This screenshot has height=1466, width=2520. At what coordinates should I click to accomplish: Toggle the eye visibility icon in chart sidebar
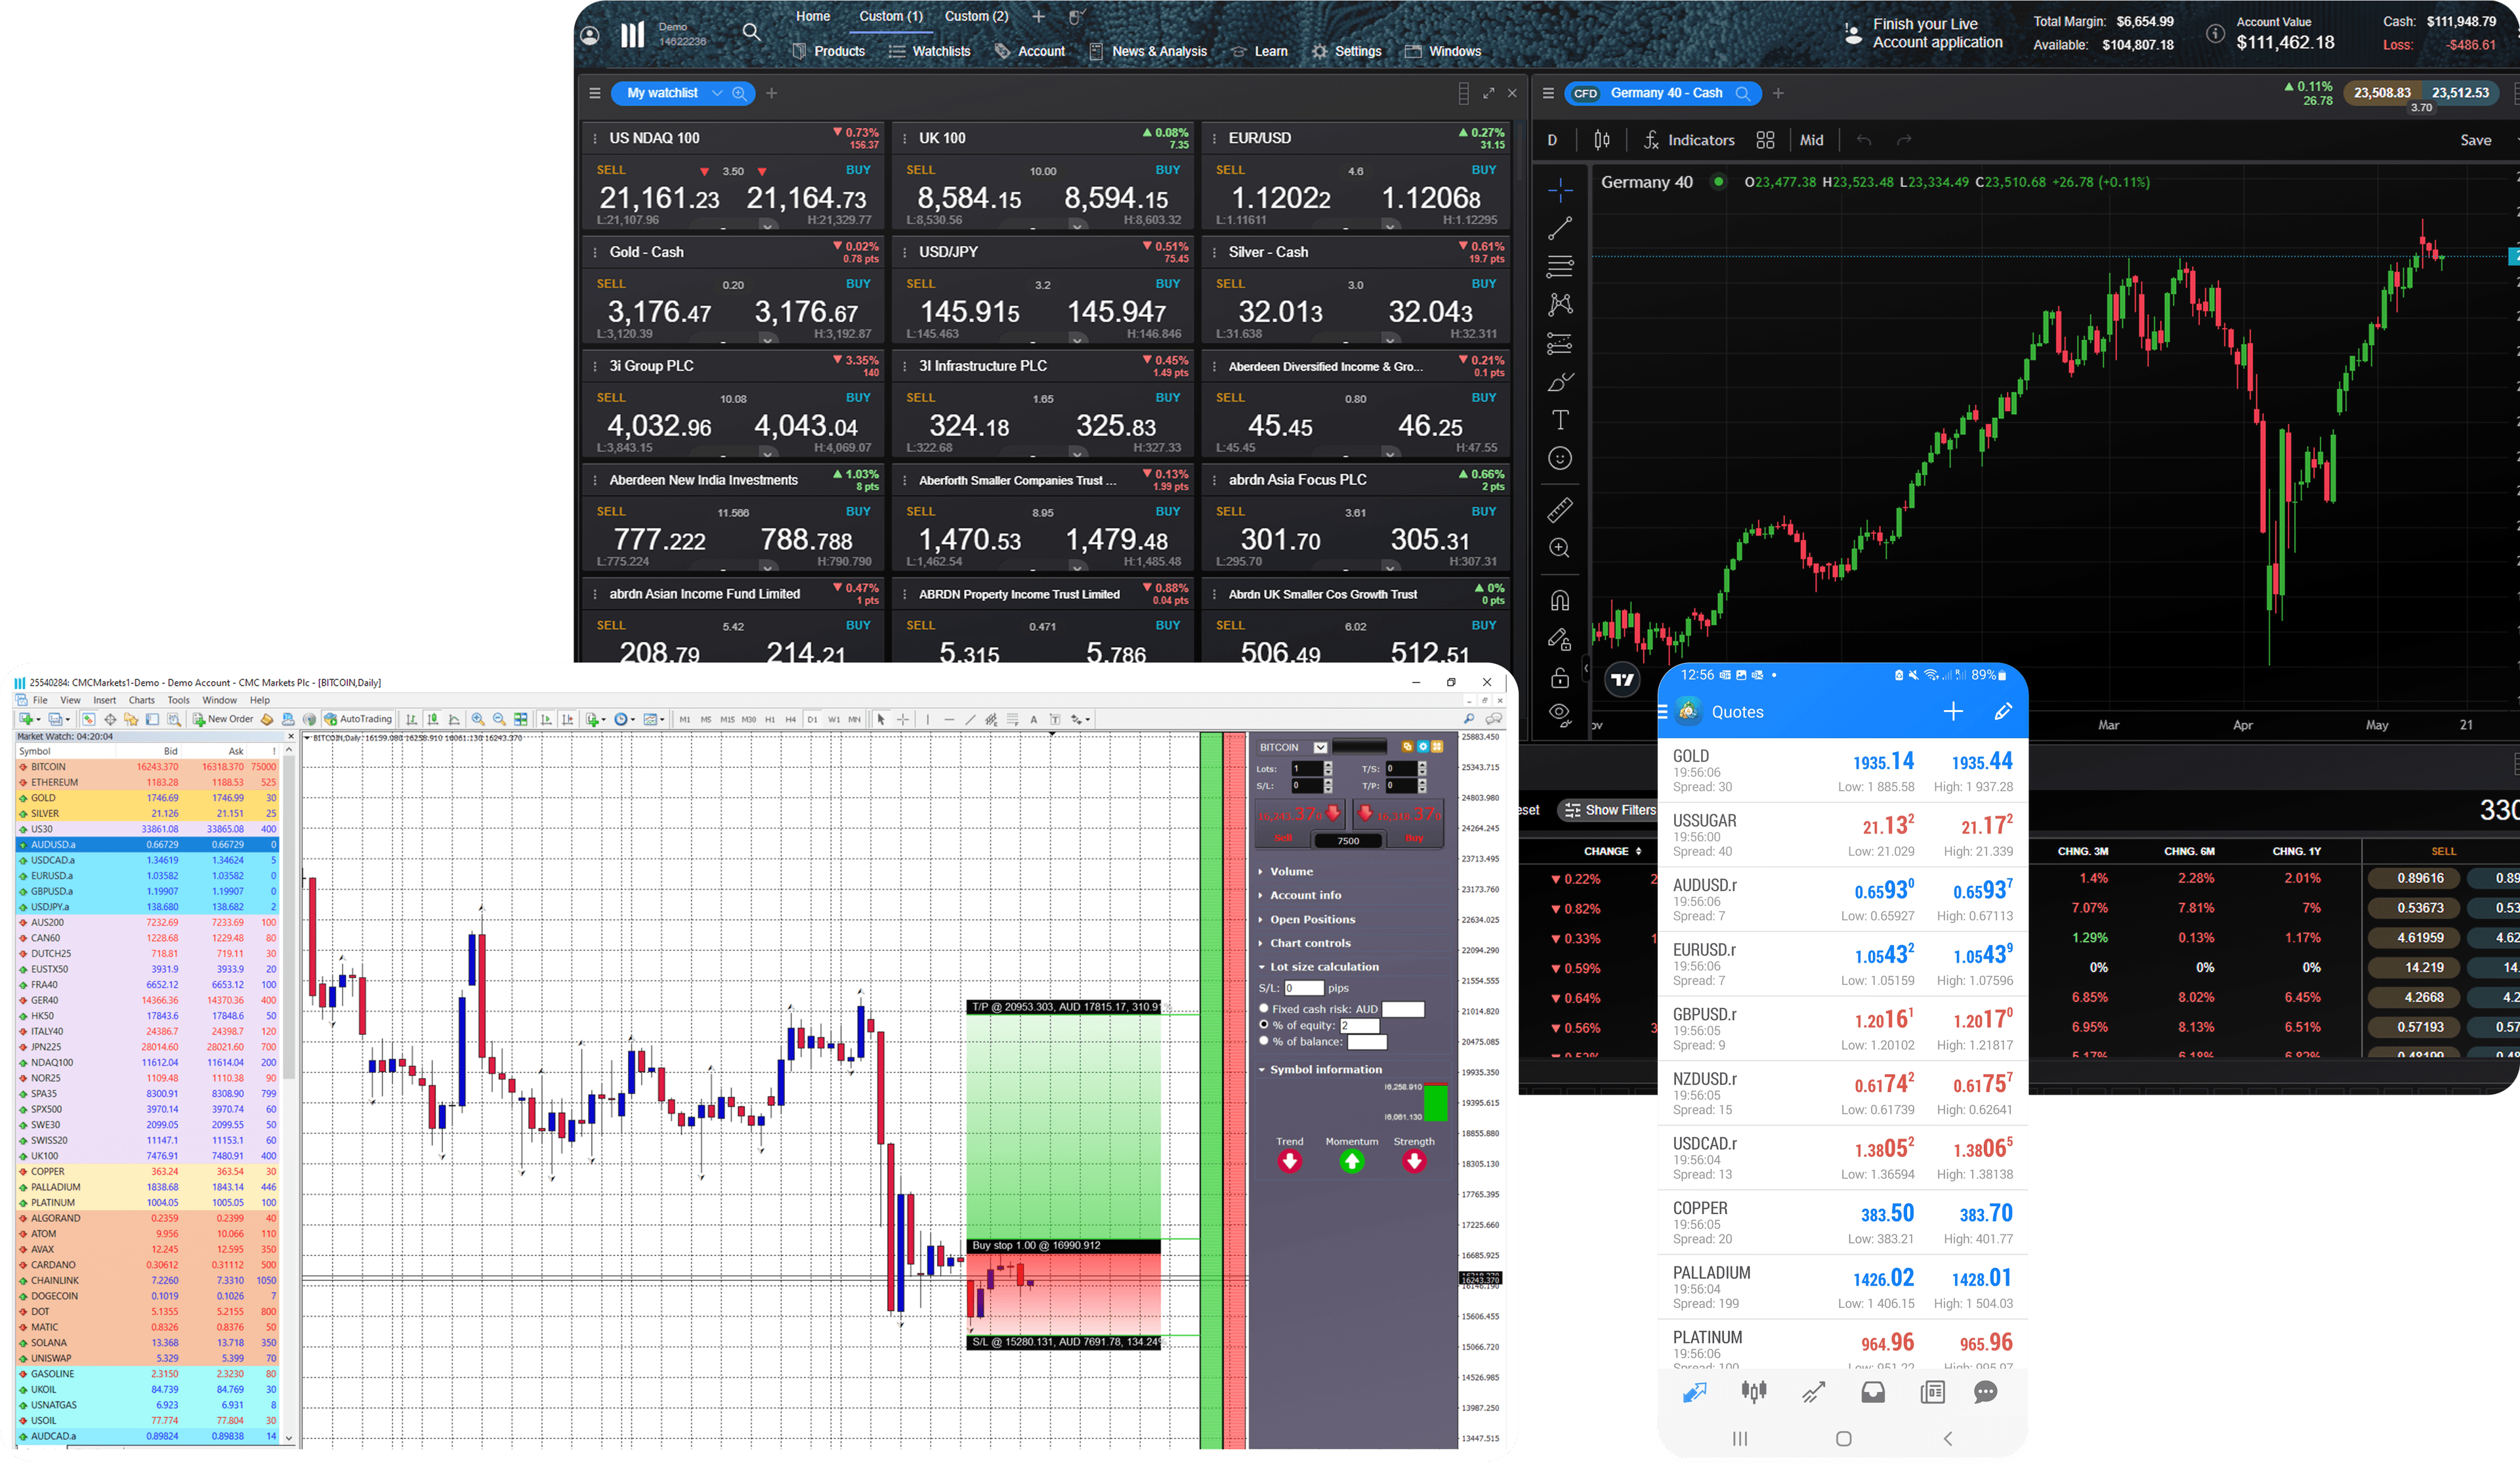point(1559,712)
